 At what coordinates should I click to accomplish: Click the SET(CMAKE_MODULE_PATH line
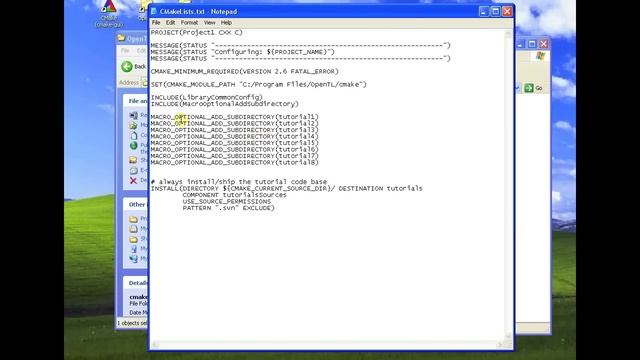click(258, 84)
